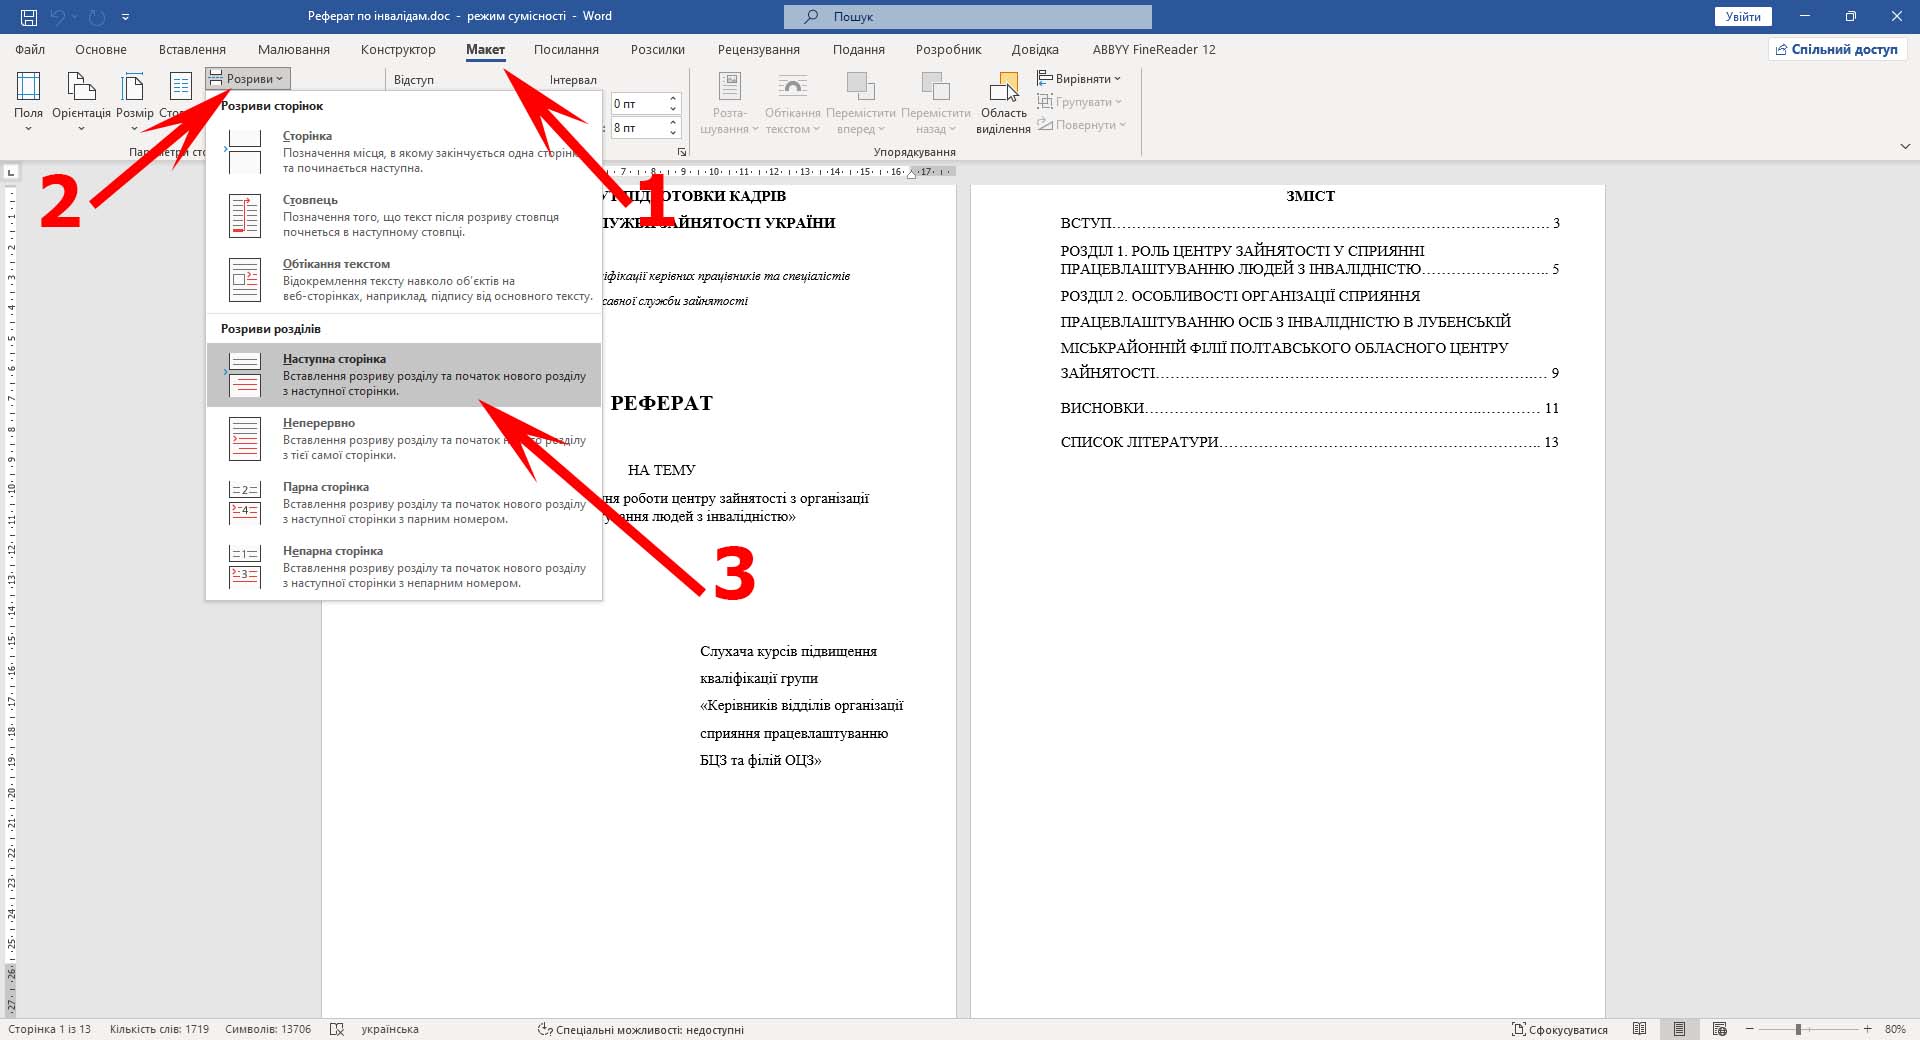1920x1040 pixels.
Task: Switch to the Посилання tab
Action: pos(566,49)
